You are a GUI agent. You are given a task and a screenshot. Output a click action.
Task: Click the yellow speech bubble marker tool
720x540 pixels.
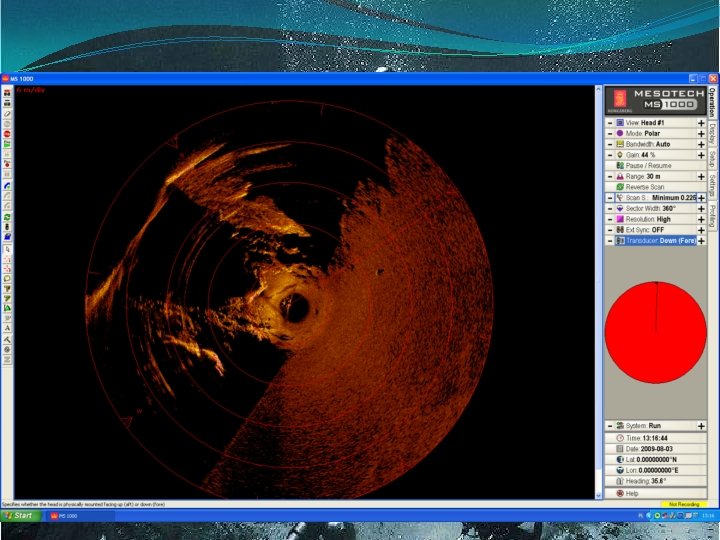[7, 279]
